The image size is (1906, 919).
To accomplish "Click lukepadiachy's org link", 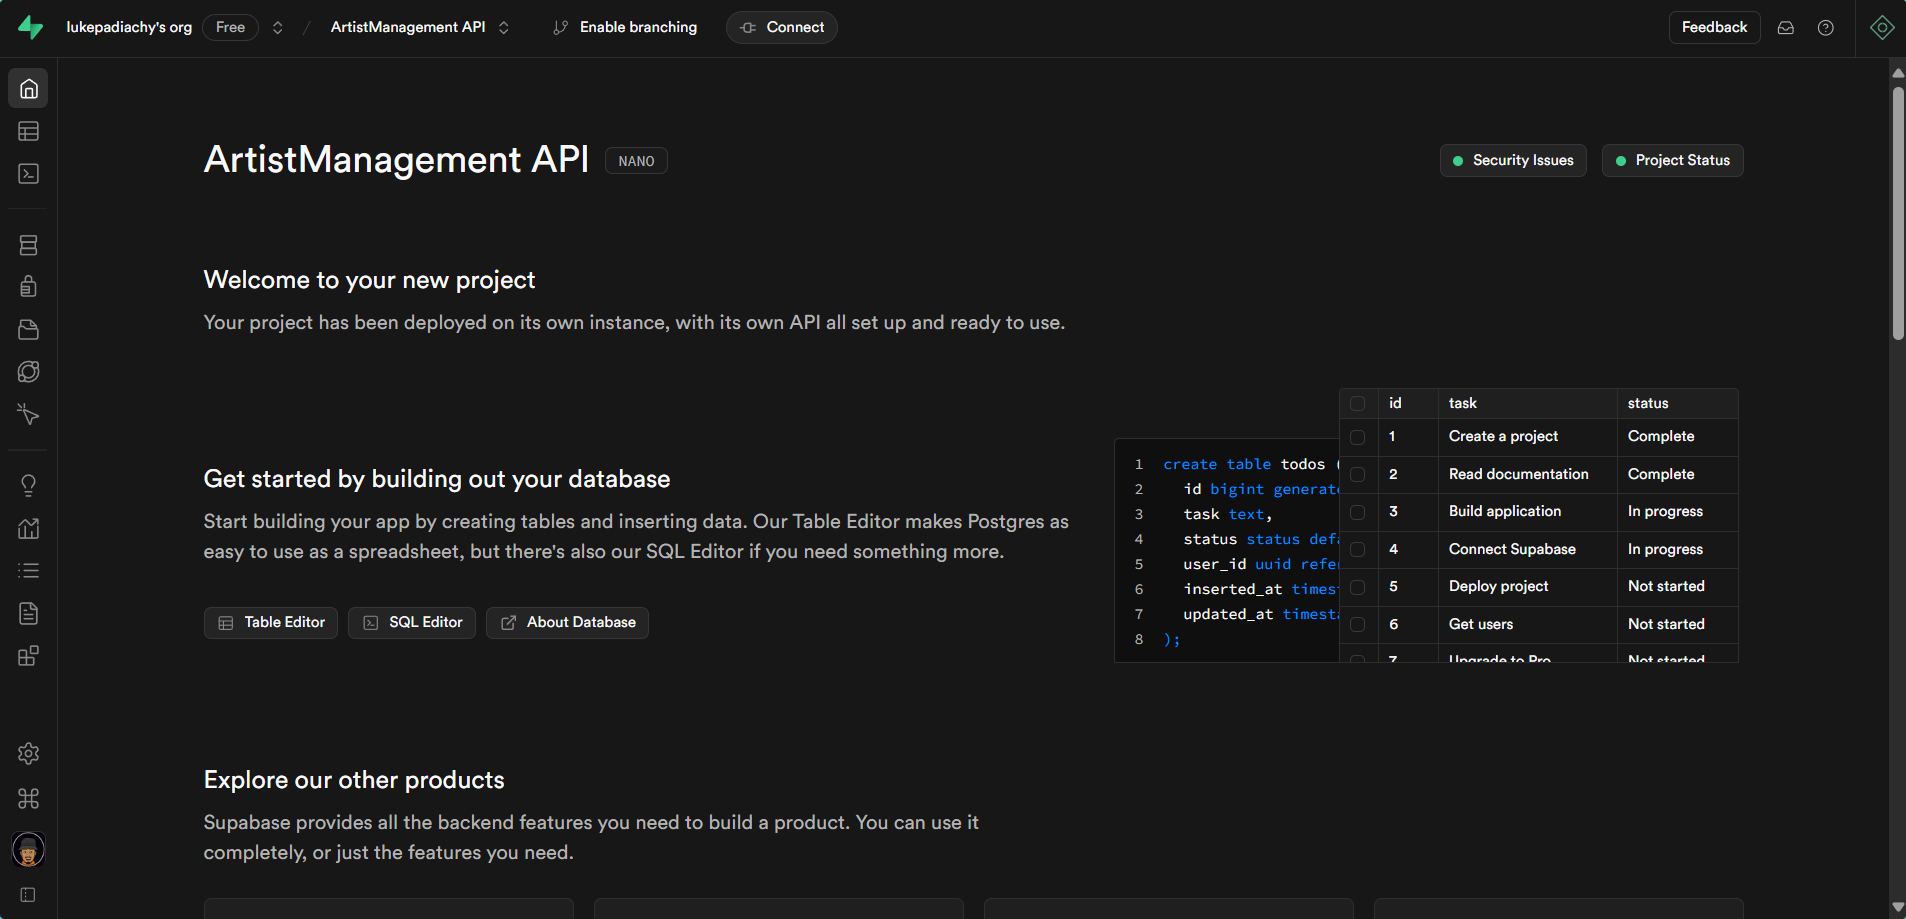I will click(129, 28).
